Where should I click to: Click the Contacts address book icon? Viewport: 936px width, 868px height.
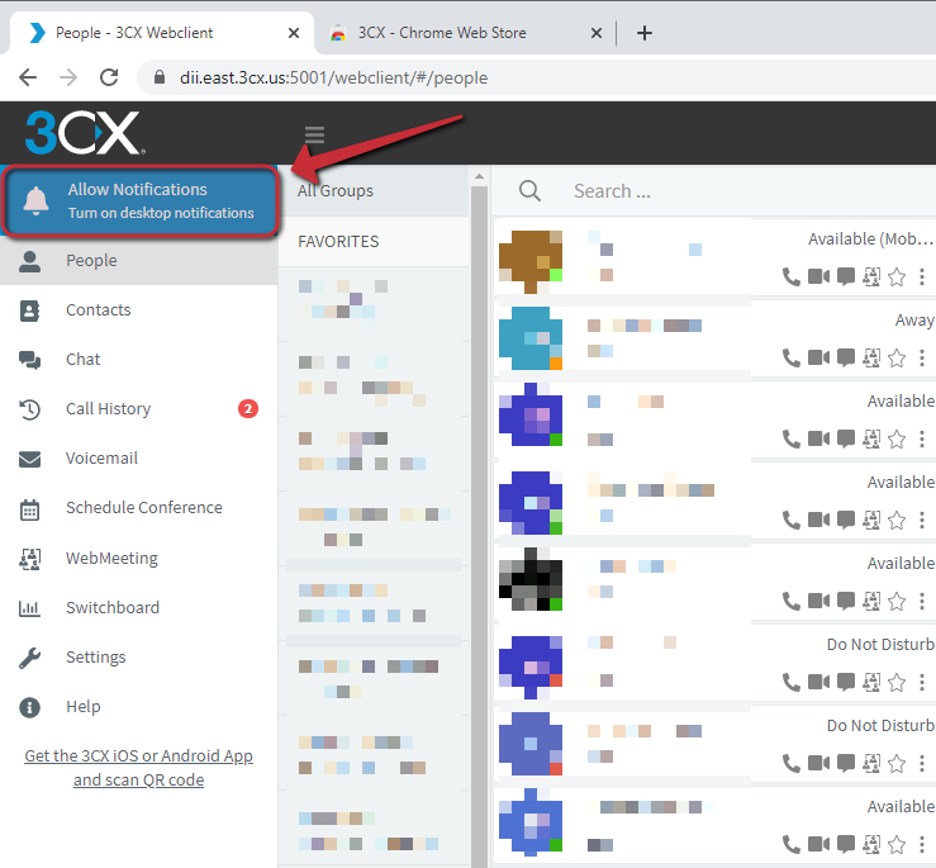29,311
